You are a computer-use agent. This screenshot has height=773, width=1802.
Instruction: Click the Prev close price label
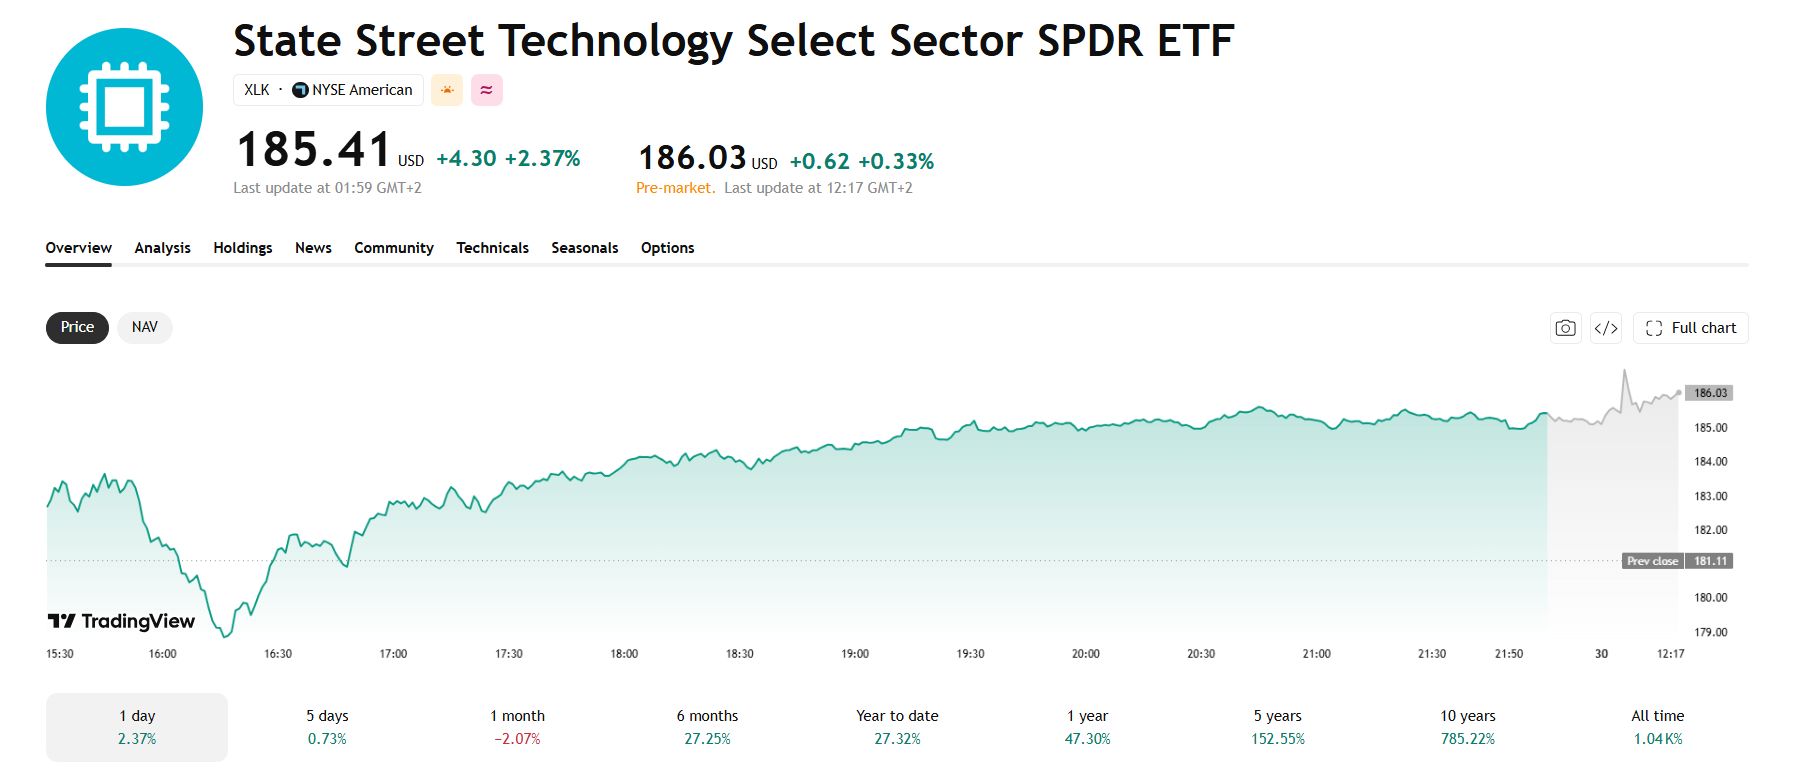tap(1652, 561)
